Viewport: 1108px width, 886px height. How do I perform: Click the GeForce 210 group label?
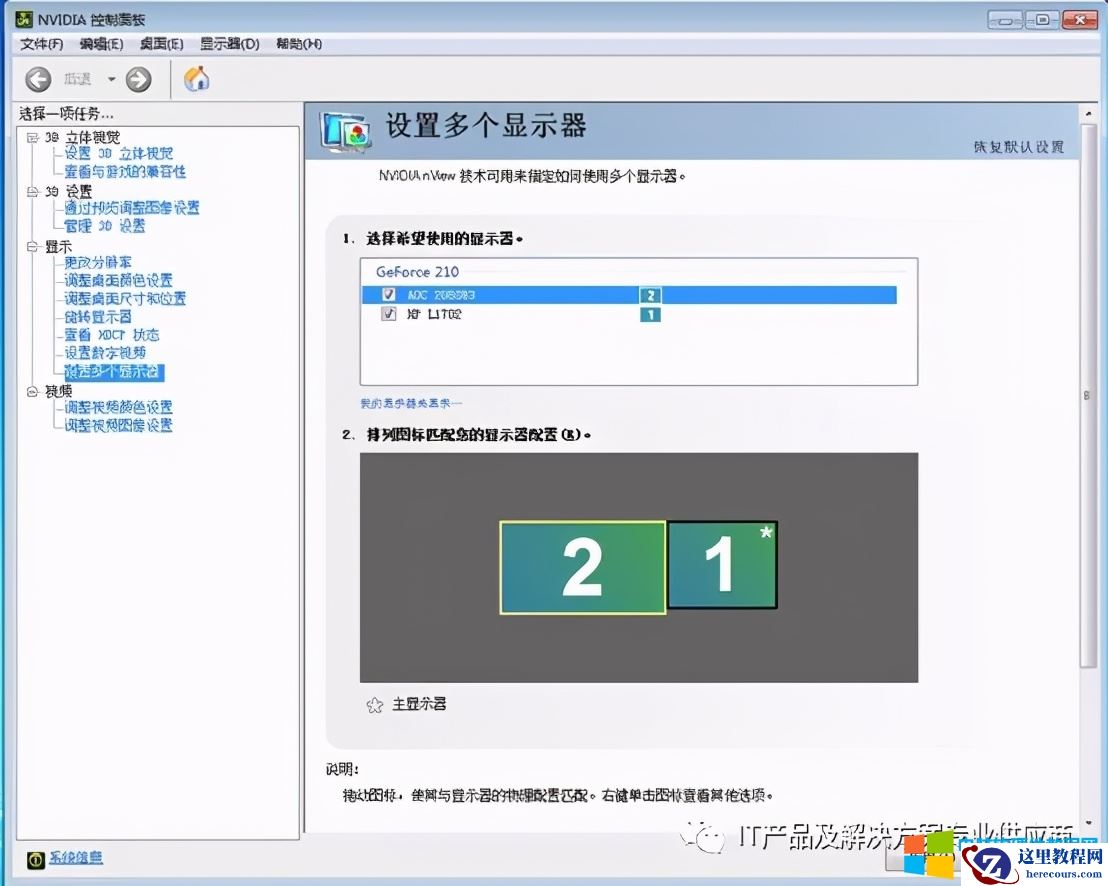(x=417, y=272)
